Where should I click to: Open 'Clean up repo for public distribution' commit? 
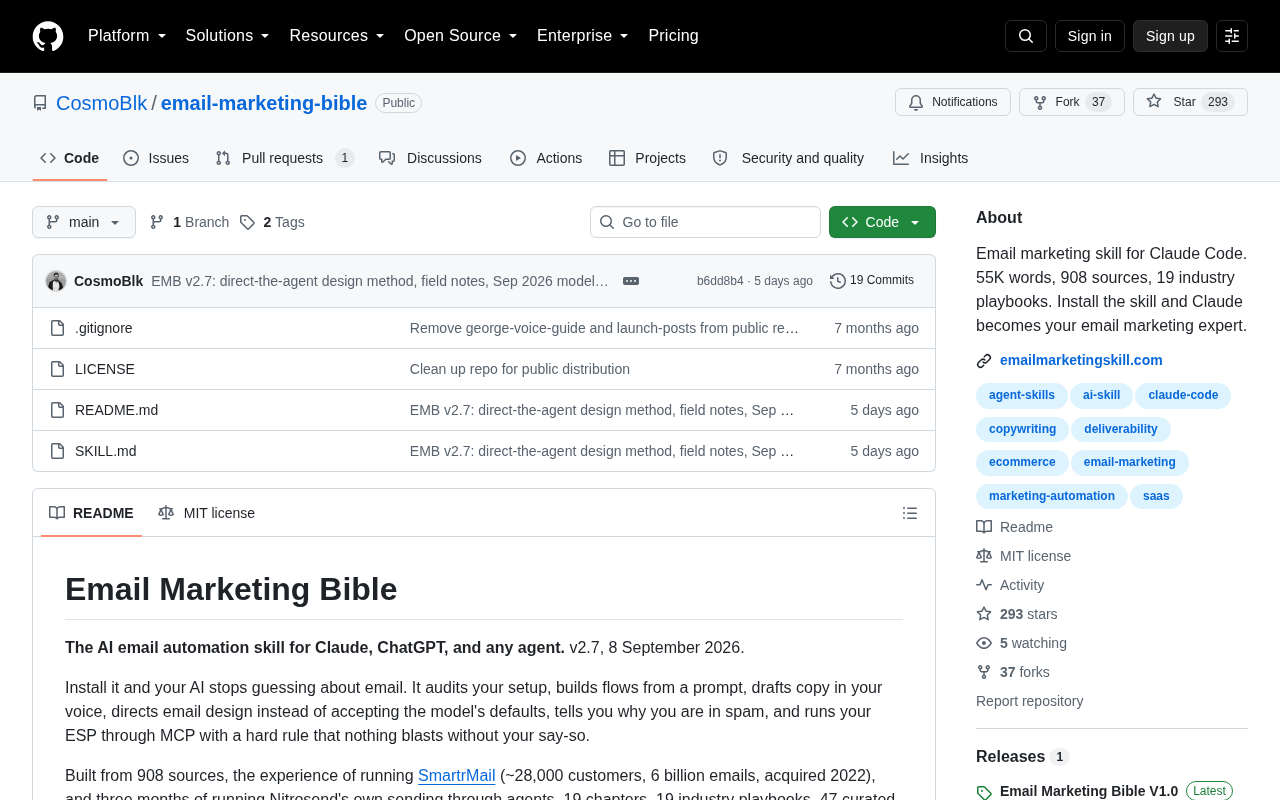(x=520, y=369)
